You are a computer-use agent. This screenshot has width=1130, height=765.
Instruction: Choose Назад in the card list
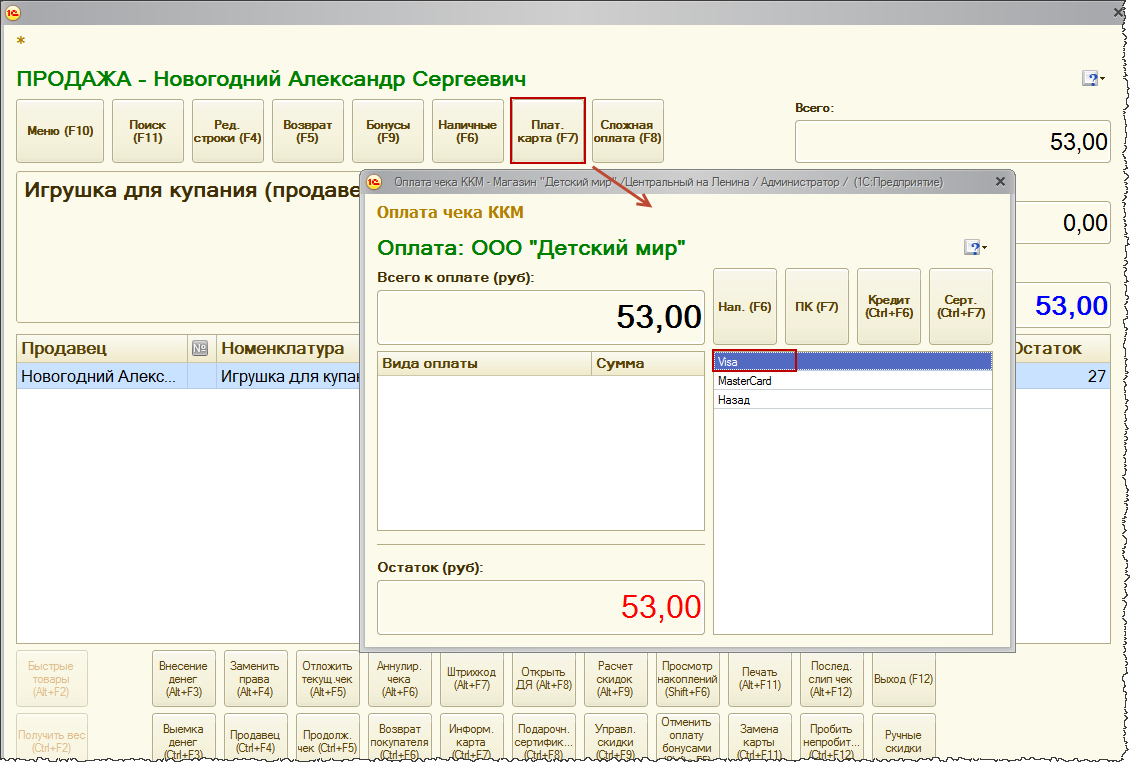click(853, 400)
